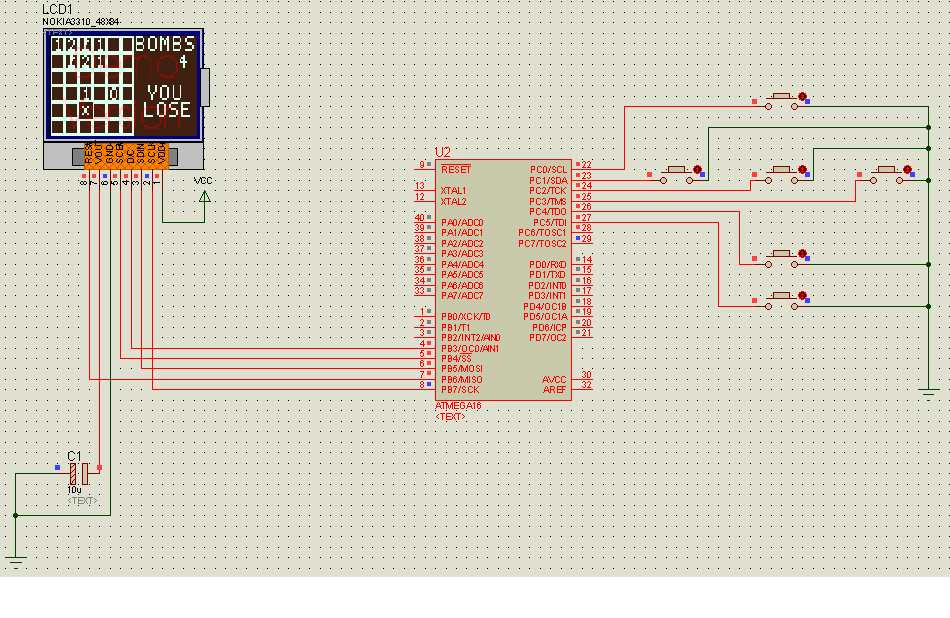
Task: Click the <TEXT> placeholder under capacitor C1
Action: (x=82, y=500)
